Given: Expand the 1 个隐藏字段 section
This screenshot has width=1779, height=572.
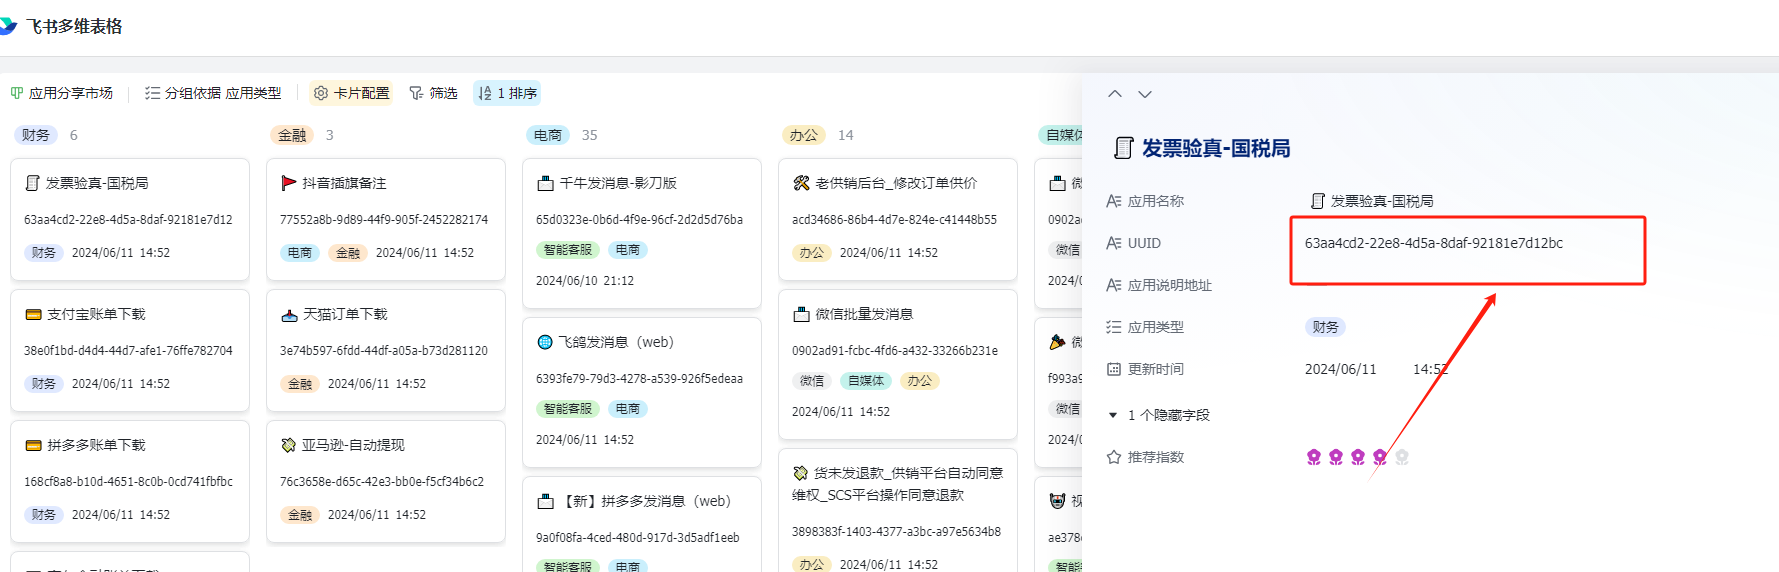Looking at the screenshot, I should pos(1159,415).
